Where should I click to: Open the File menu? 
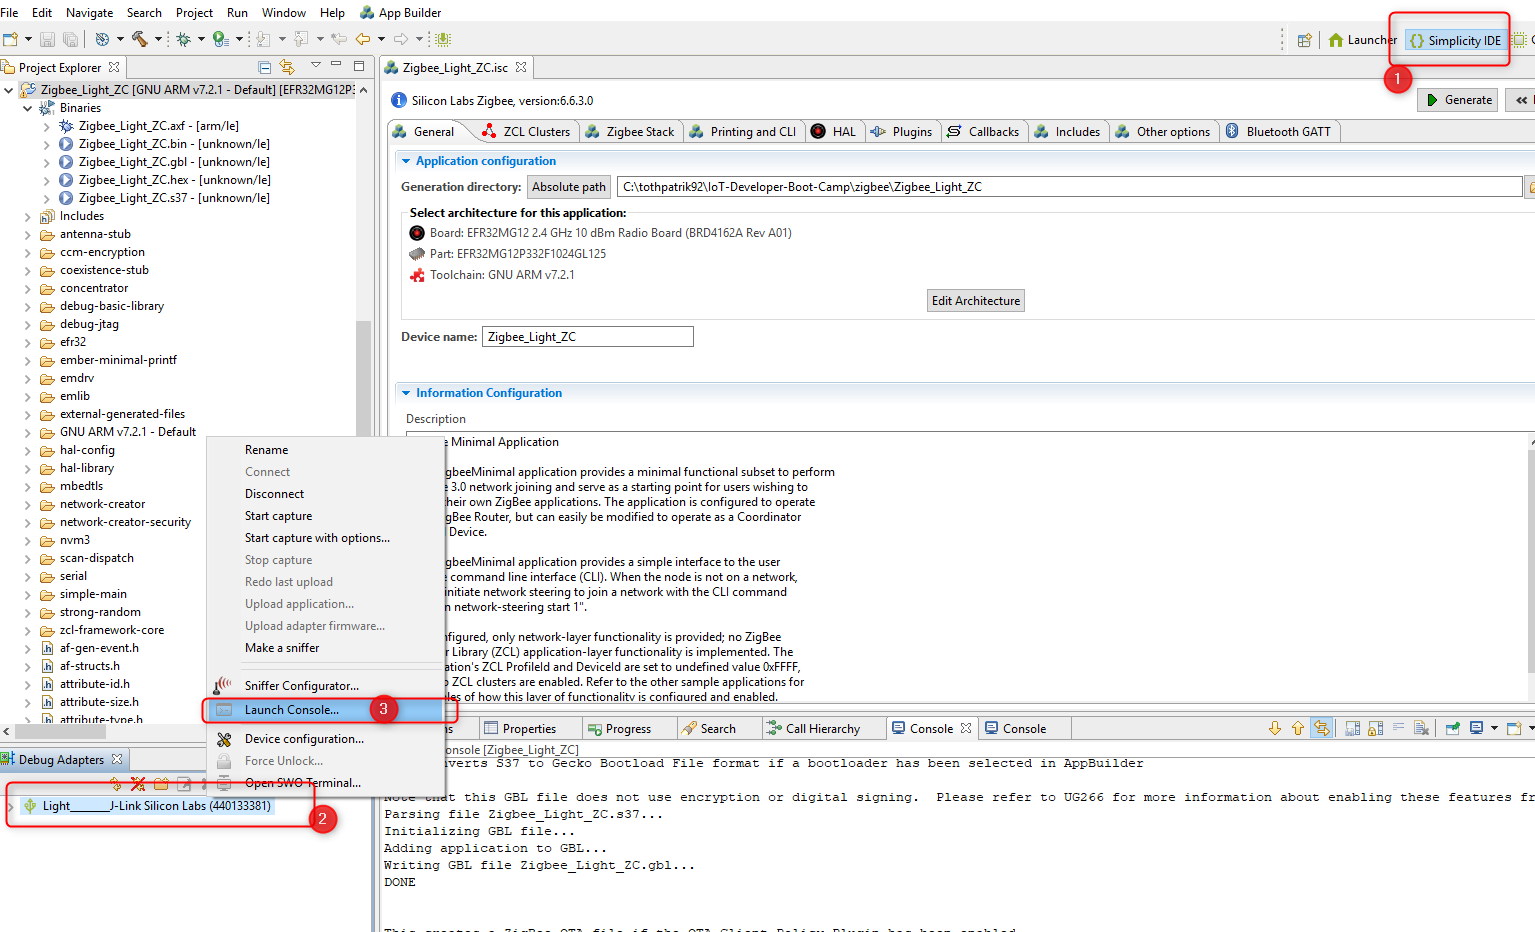coord(10,12)
